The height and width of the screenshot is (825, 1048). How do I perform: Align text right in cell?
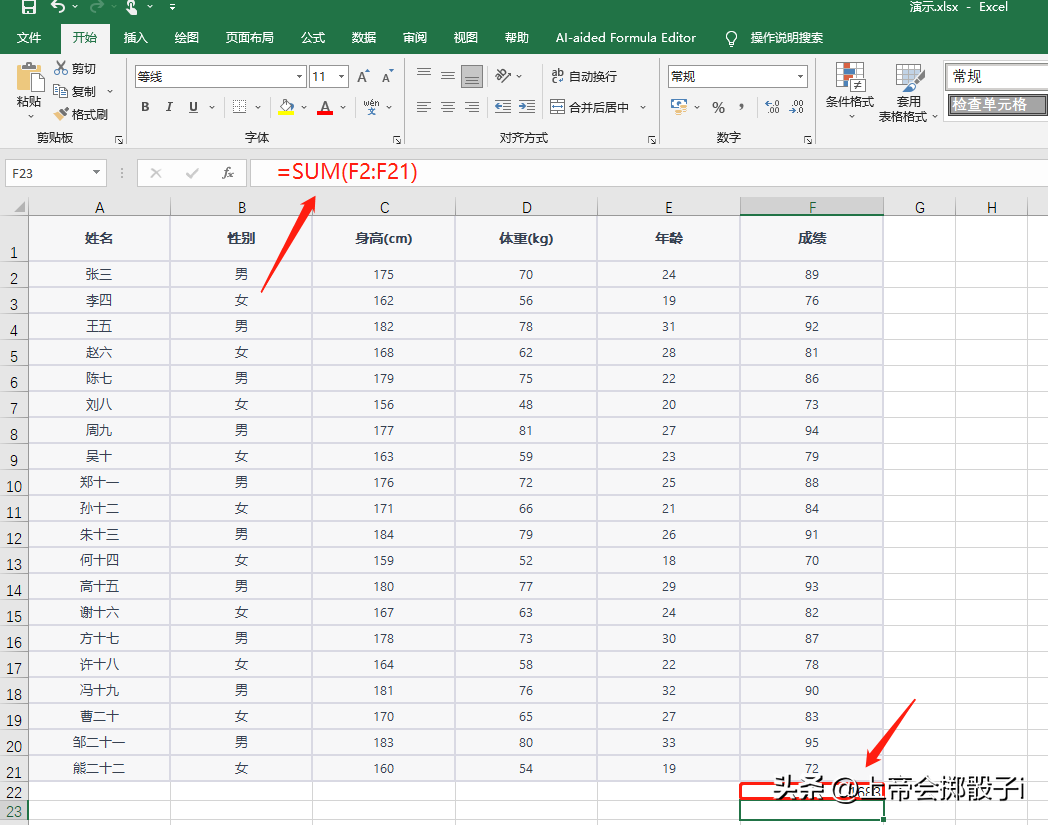(472, 106)
